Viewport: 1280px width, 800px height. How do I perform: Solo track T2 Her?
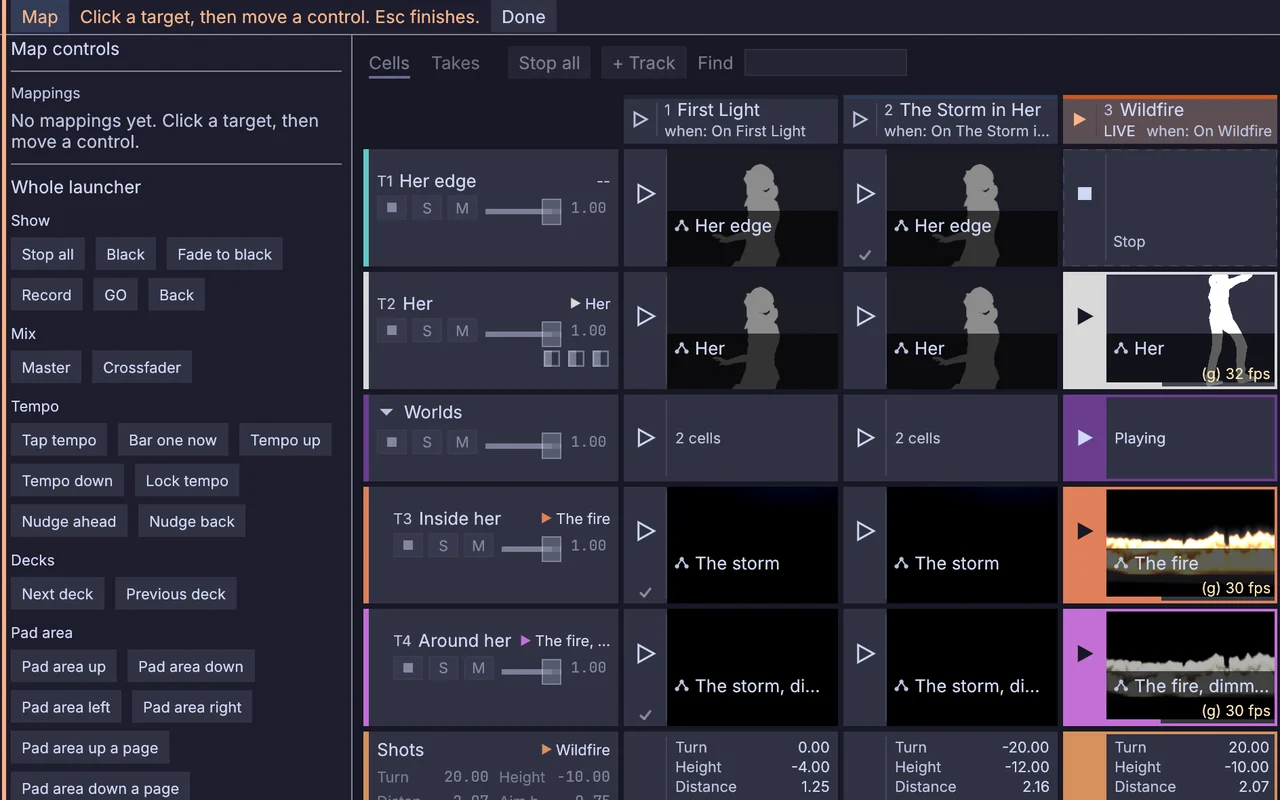(427, 331)
